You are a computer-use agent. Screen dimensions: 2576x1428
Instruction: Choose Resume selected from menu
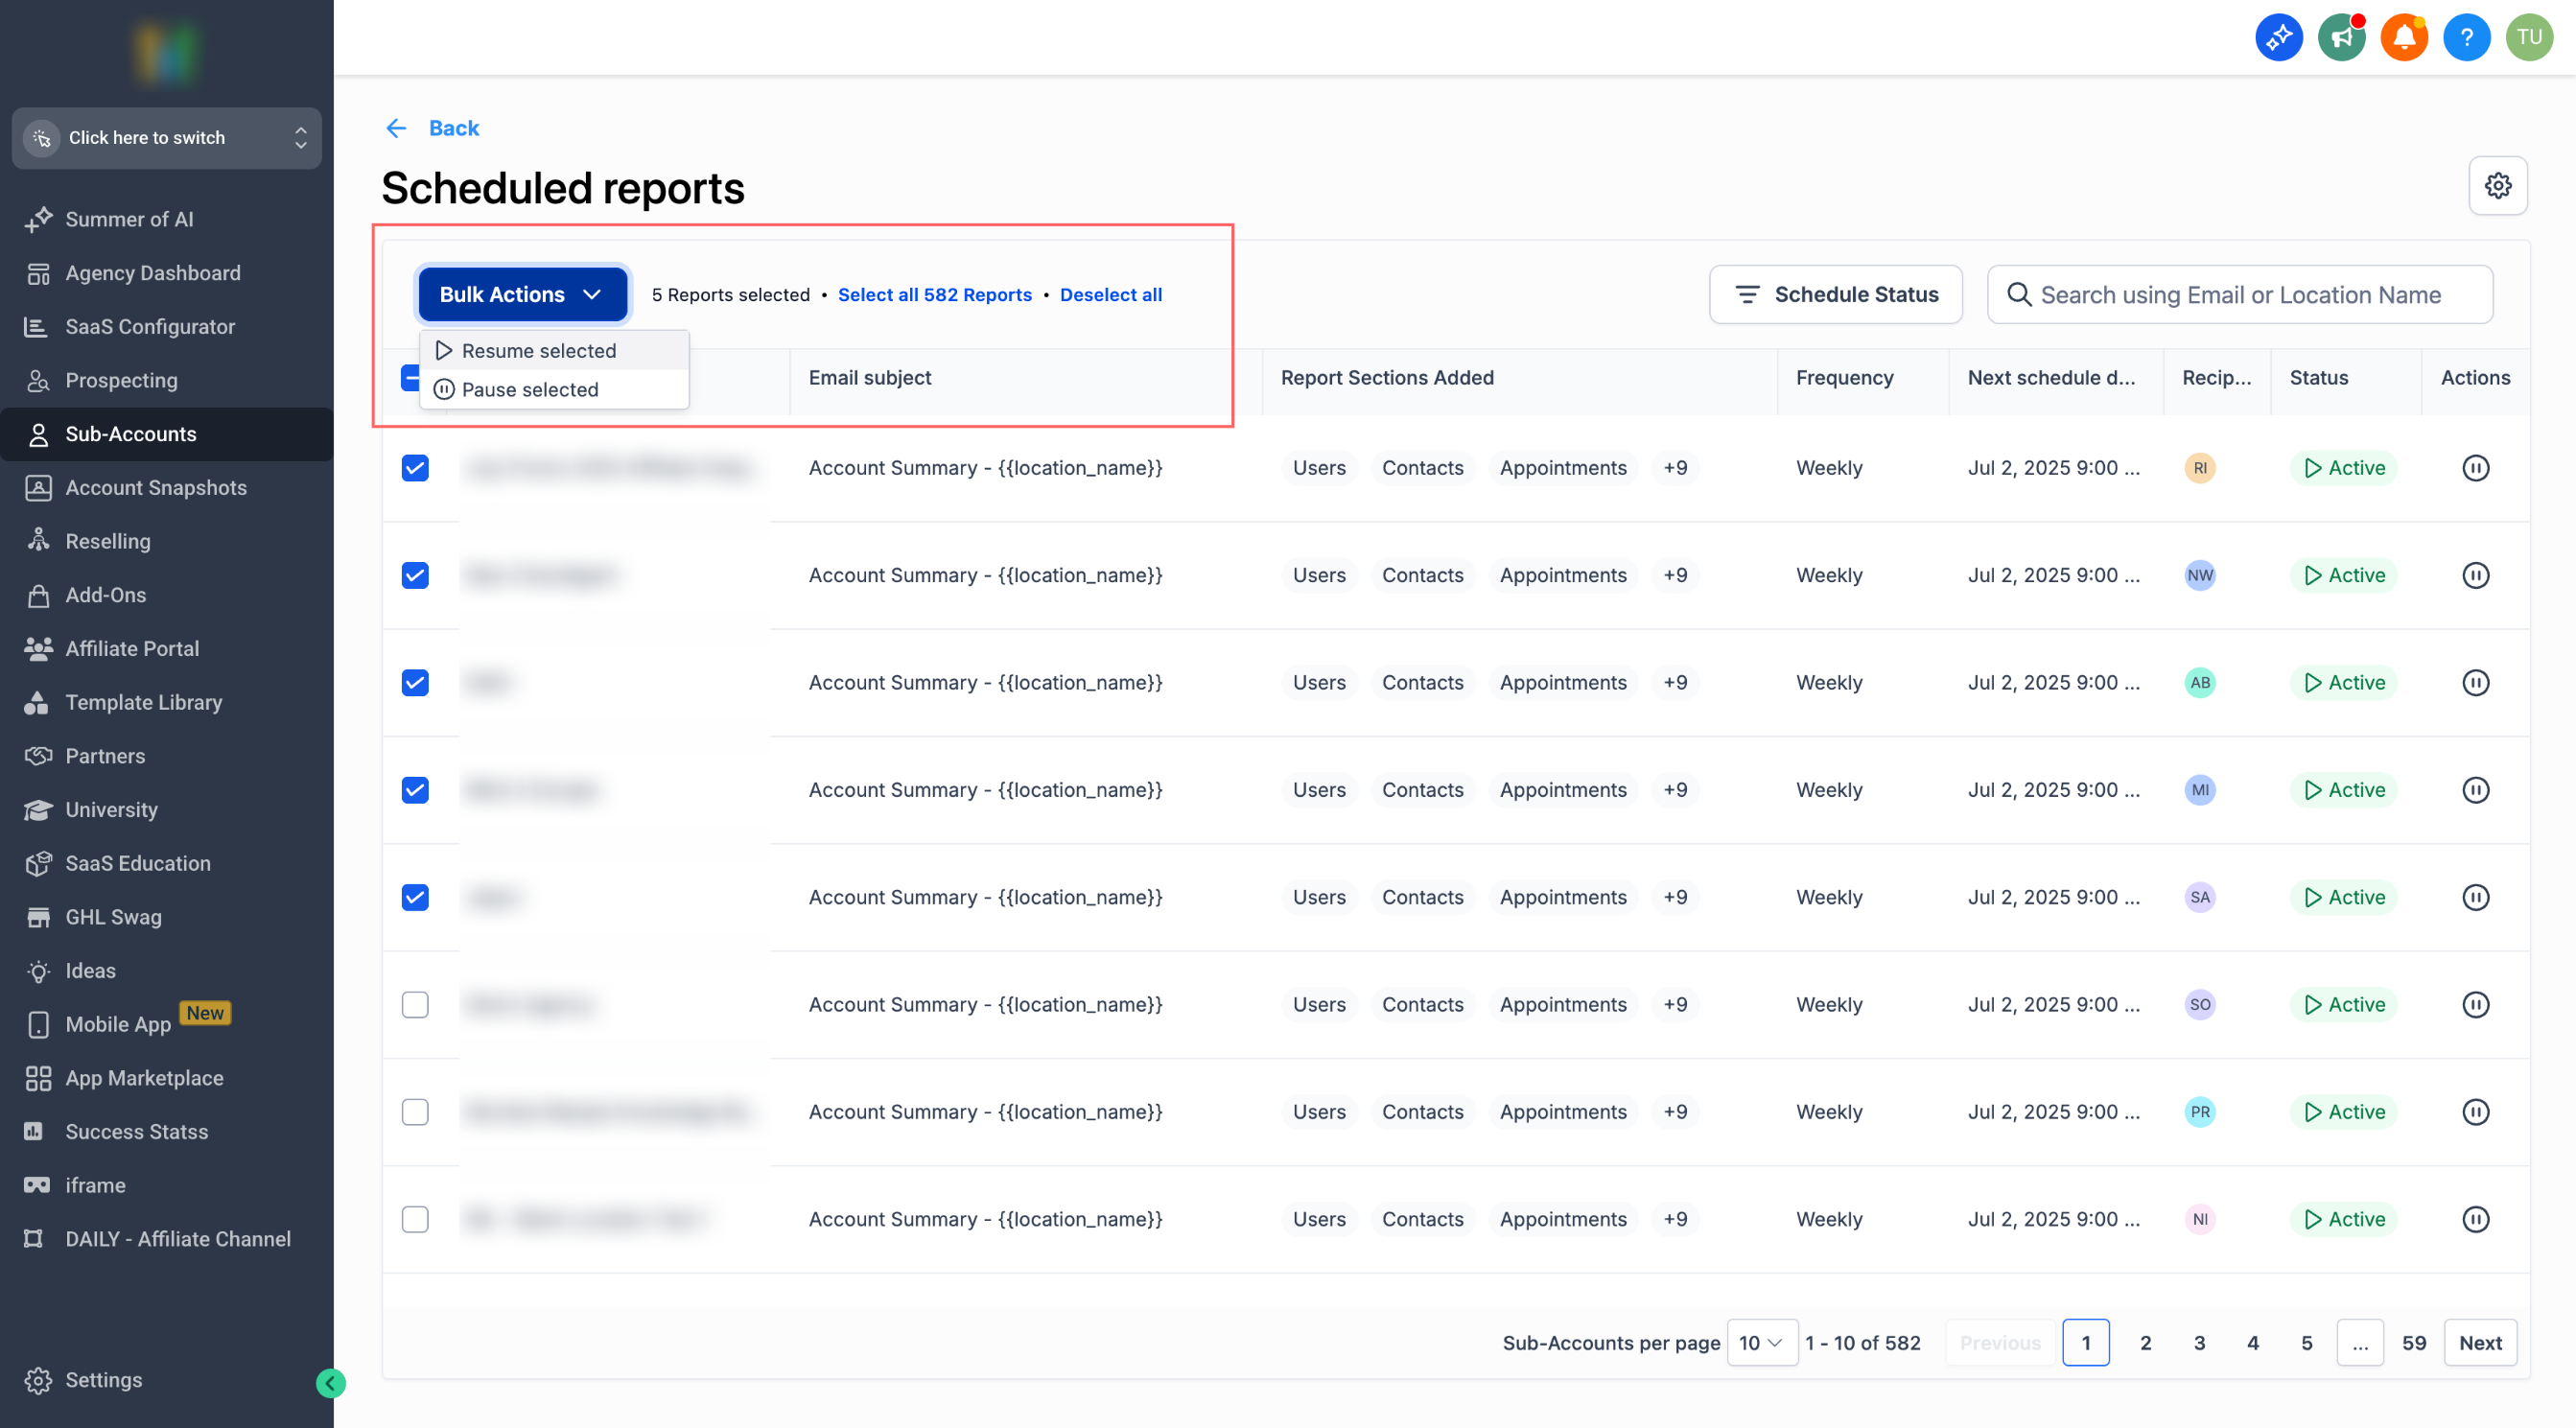538,351
